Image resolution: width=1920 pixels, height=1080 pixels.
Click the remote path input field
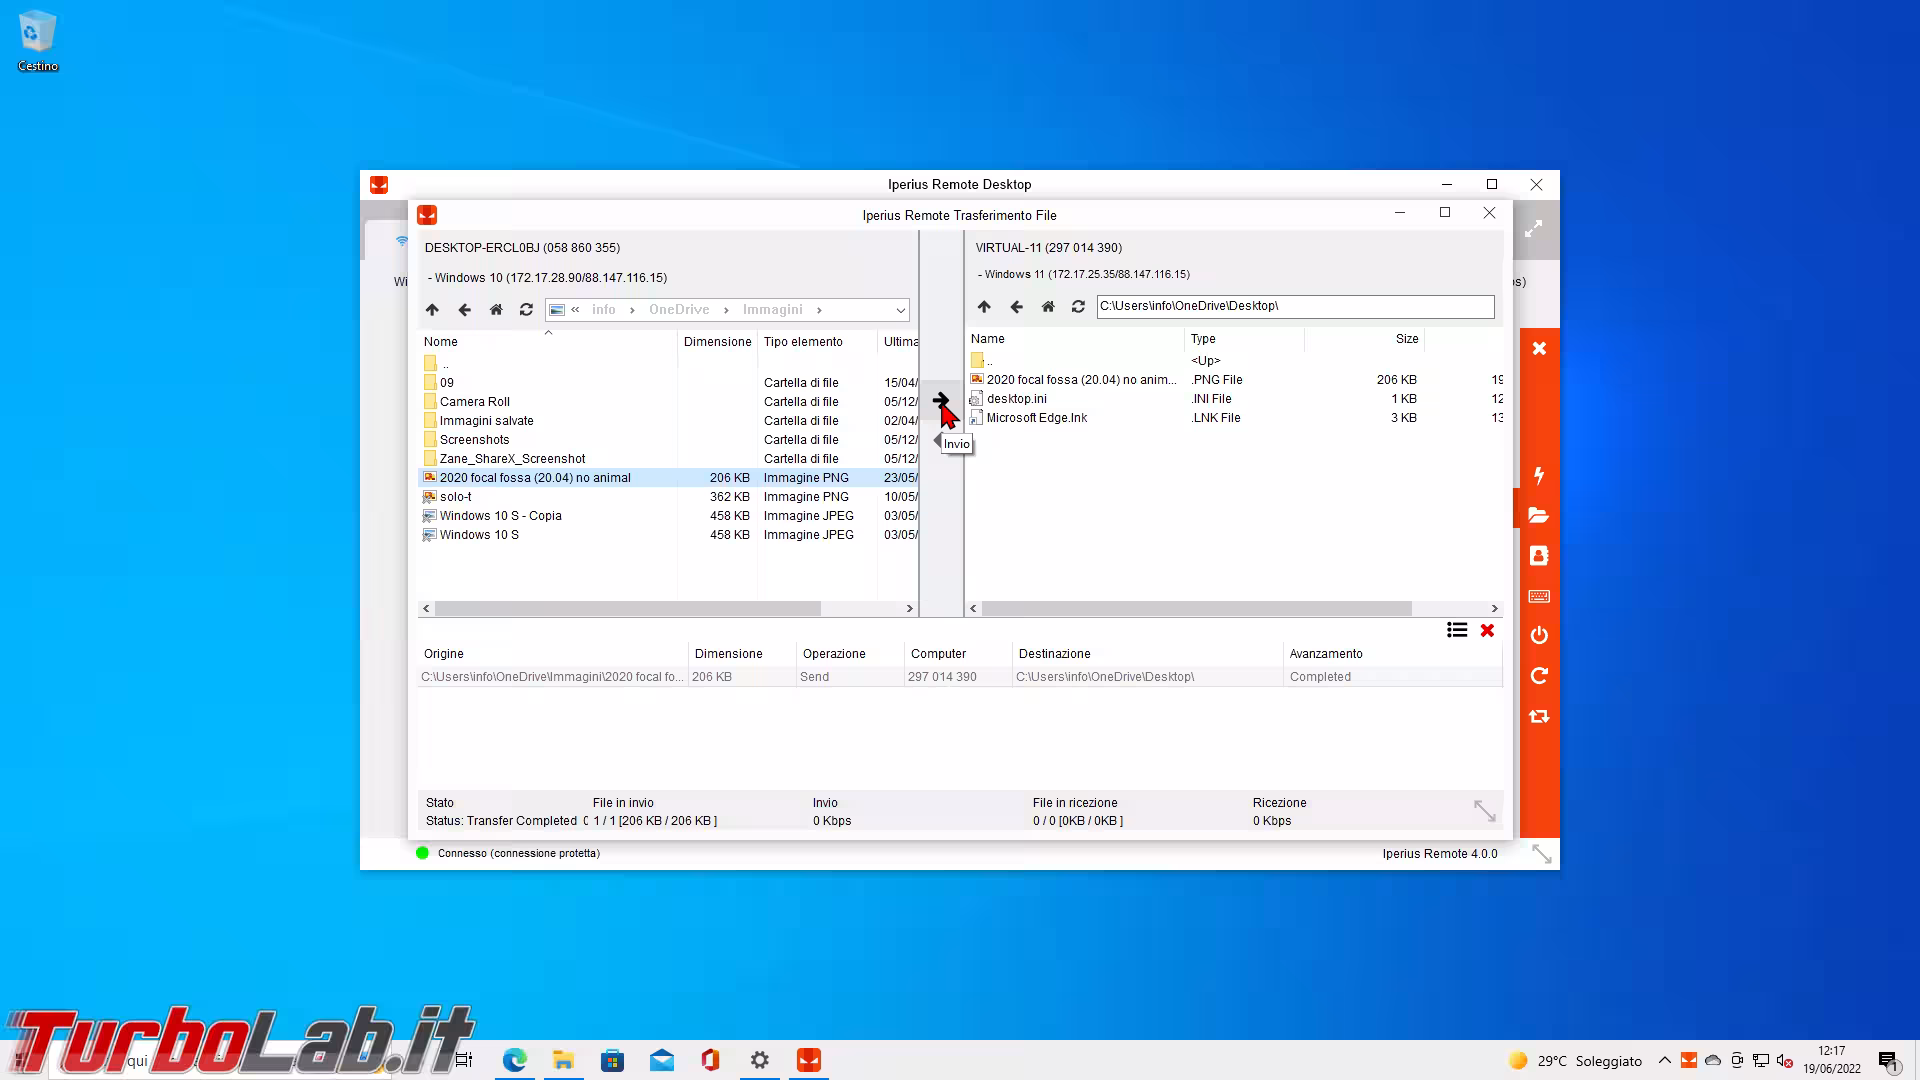coord(1294,306)
